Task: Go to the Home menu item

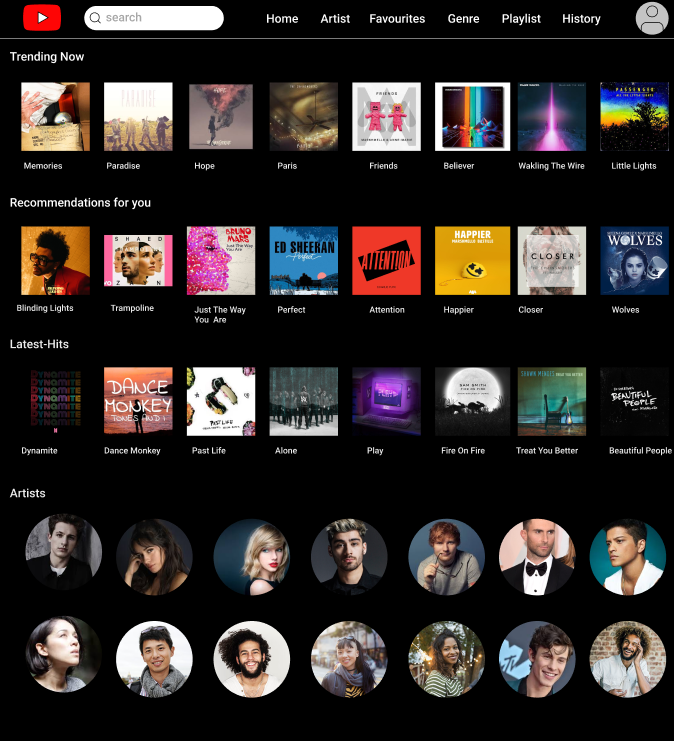Action: click(282, 19)
